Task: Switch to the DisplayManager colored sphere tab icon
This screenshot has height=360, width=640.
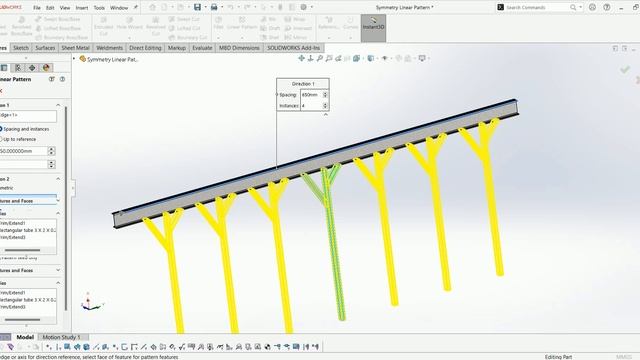Action: 46,68
